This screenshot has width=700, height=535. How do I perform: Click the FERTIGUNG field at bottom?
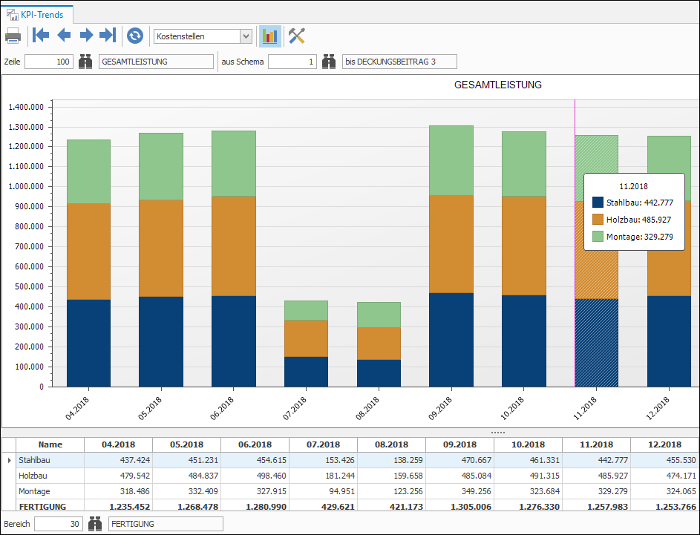click(x=166, y=524)
